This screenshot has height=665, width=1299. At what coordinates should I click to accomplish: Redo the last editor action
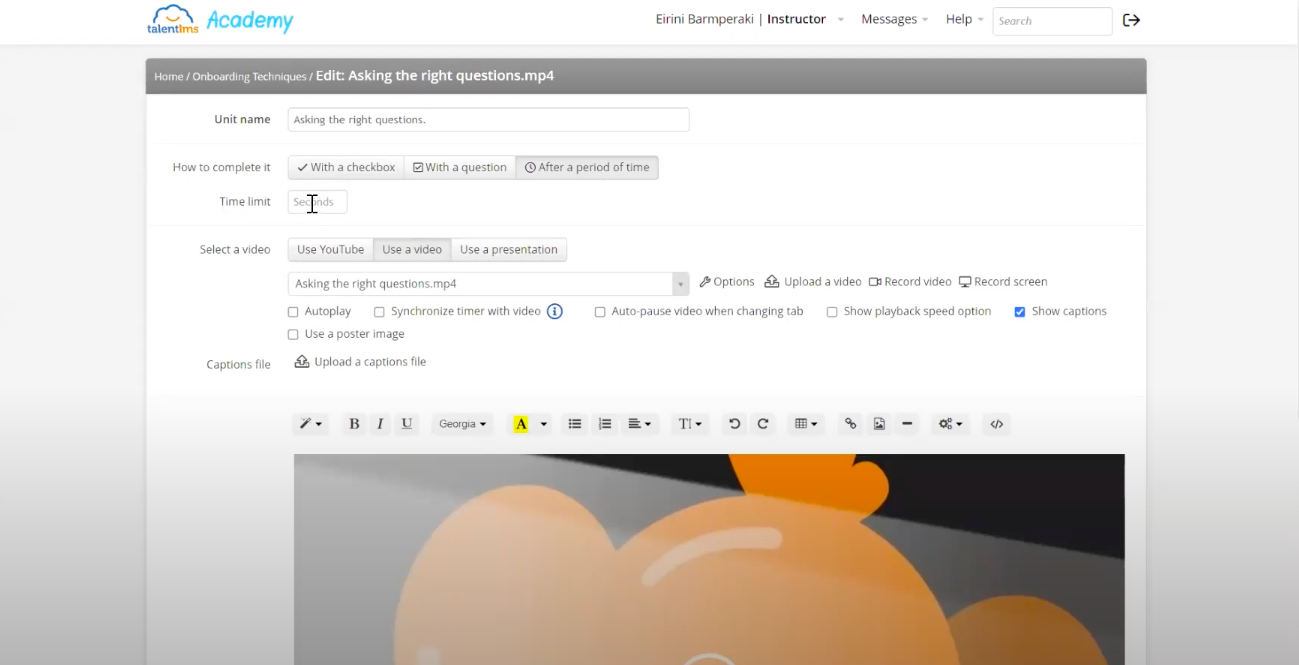(762, 424)
